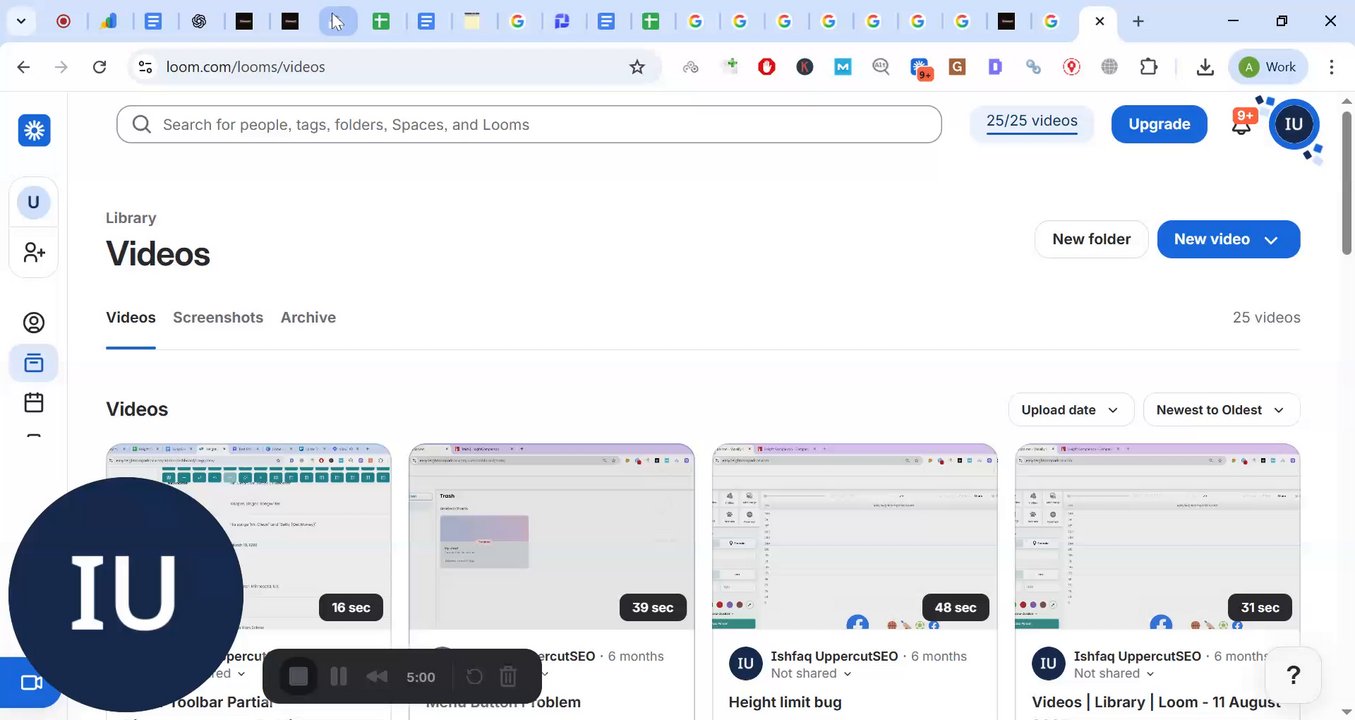
Task: Click the Upgrade button
Action: pyautogui.click(x=1159, y=124)
